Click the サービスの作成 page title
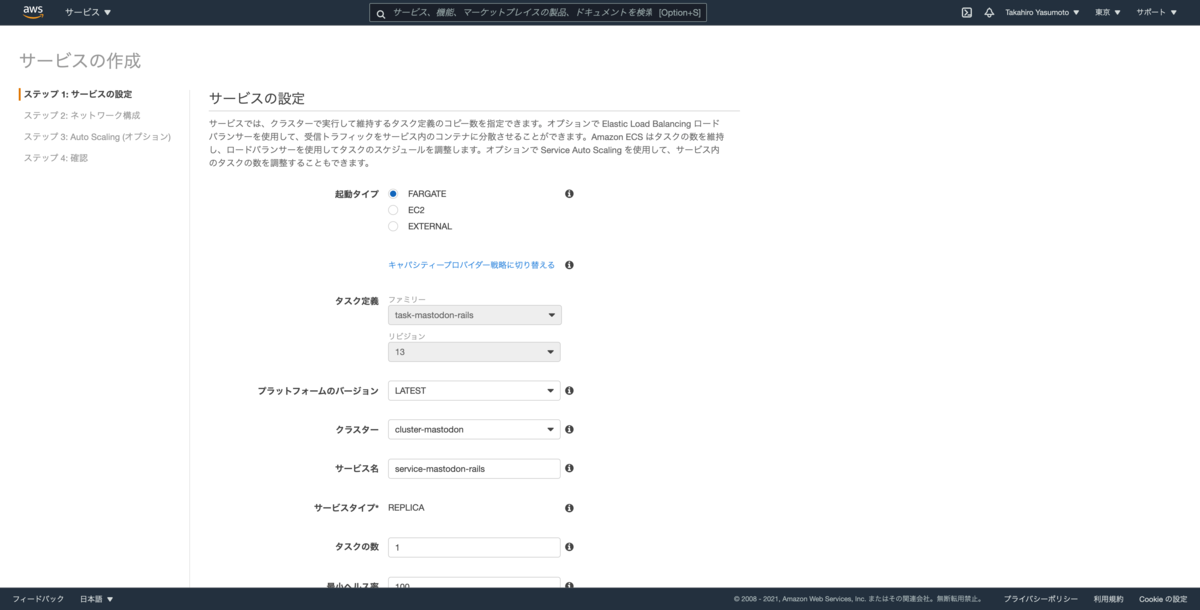 [80, 60]
